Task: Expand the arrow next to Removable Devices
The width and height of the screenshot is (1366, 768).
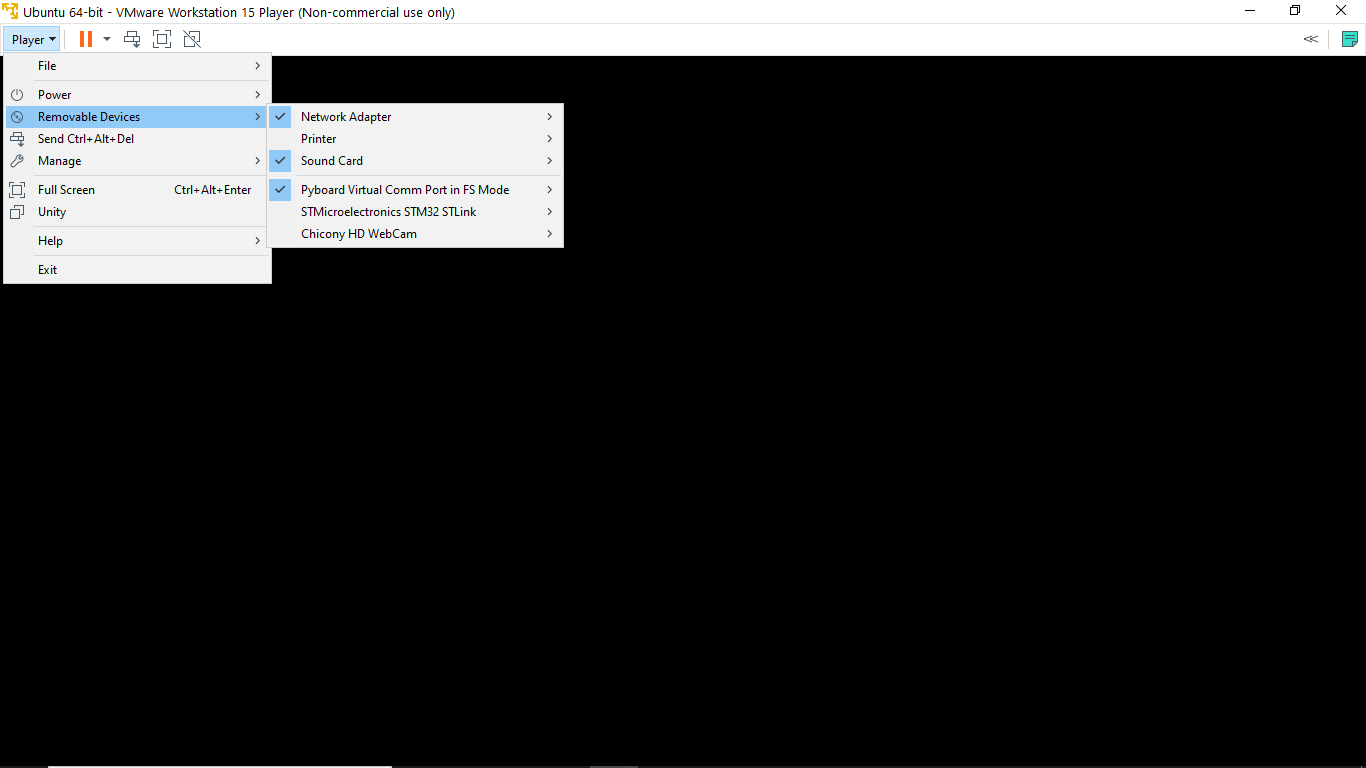Action: 257,117
